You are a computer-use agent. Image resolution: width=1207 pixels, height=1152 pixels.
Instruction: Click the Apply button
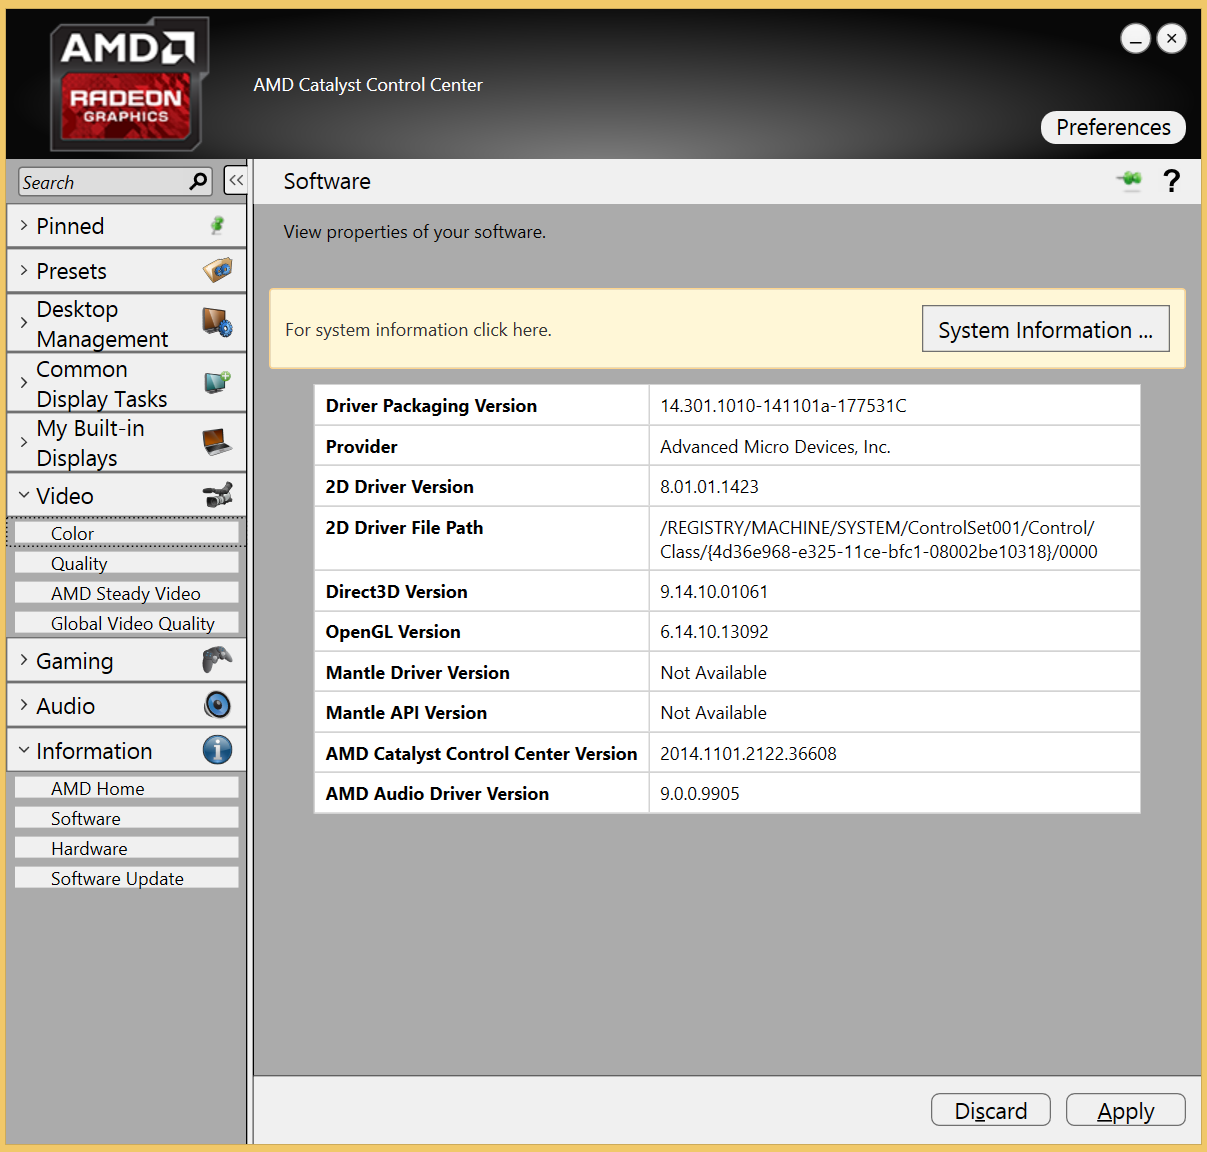[x=1126, y=1110]
